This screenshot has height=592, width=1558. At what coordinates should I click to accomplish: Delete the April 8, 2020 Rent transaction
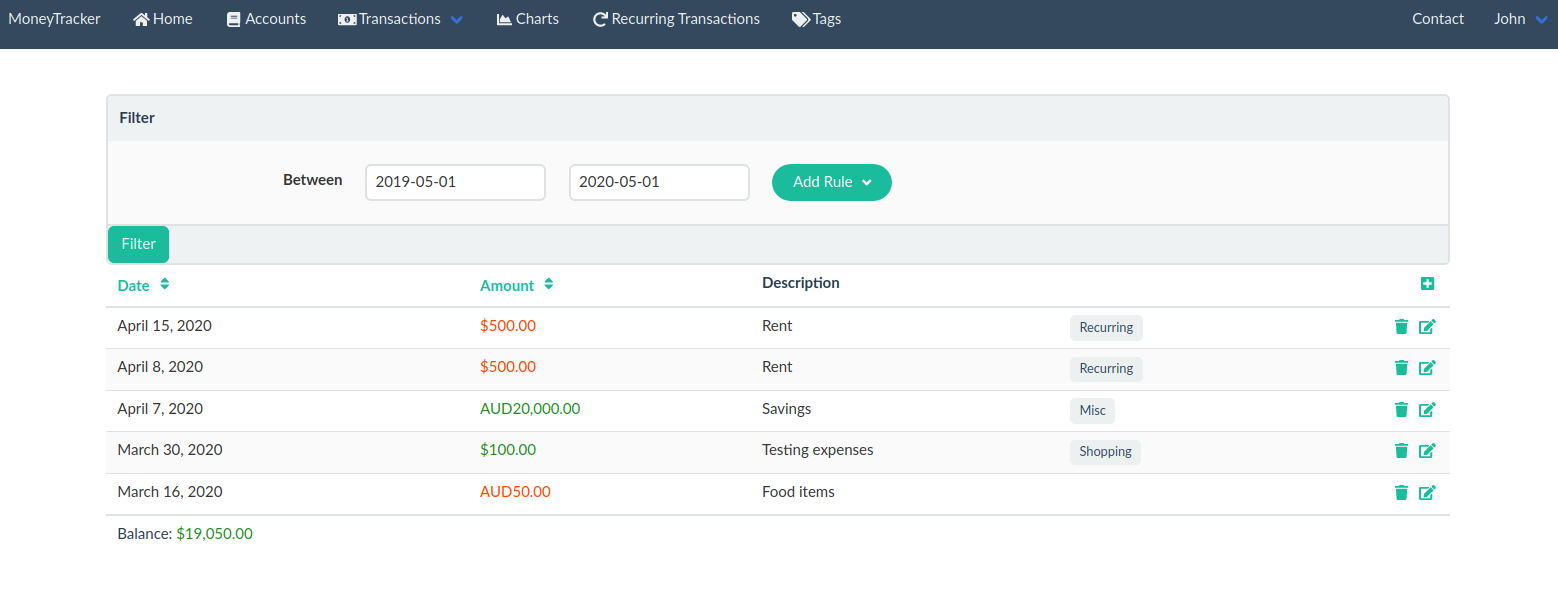point(1401,367)
